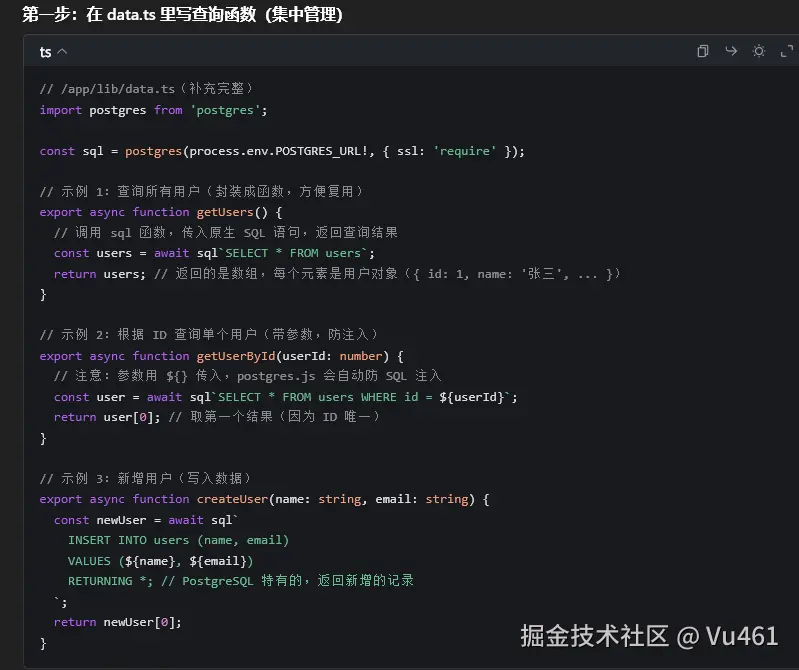This screenshot has width=799, height=670.
Task: Click the 'RETURNING *;' line
Action: tap(241, 581)
